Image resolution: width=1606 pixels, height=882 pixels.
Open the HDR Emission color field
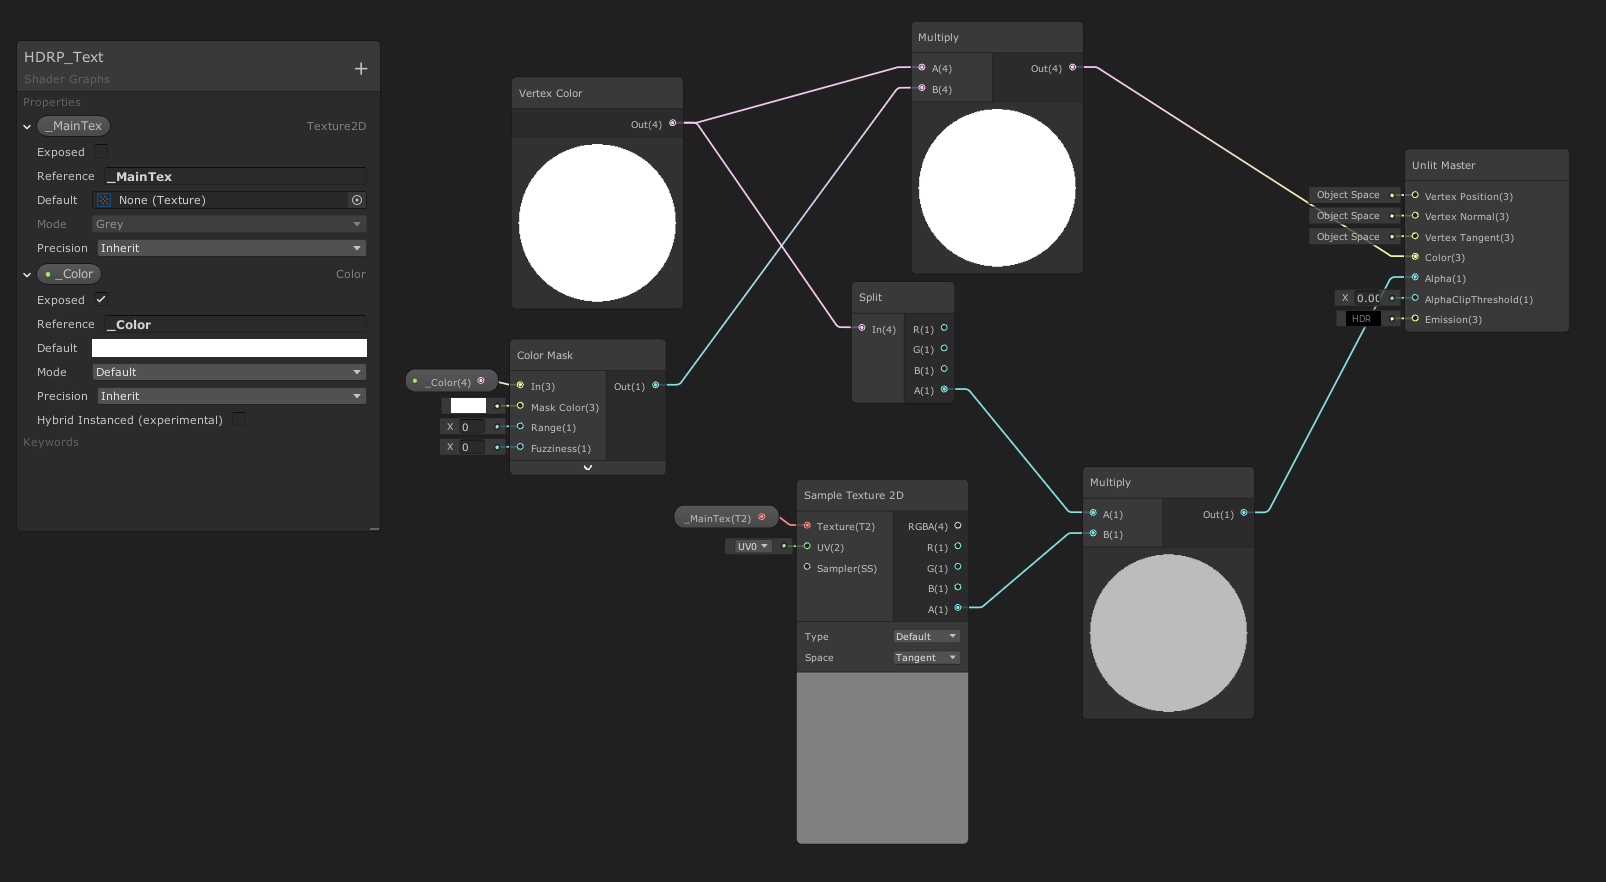(1361, 319)
